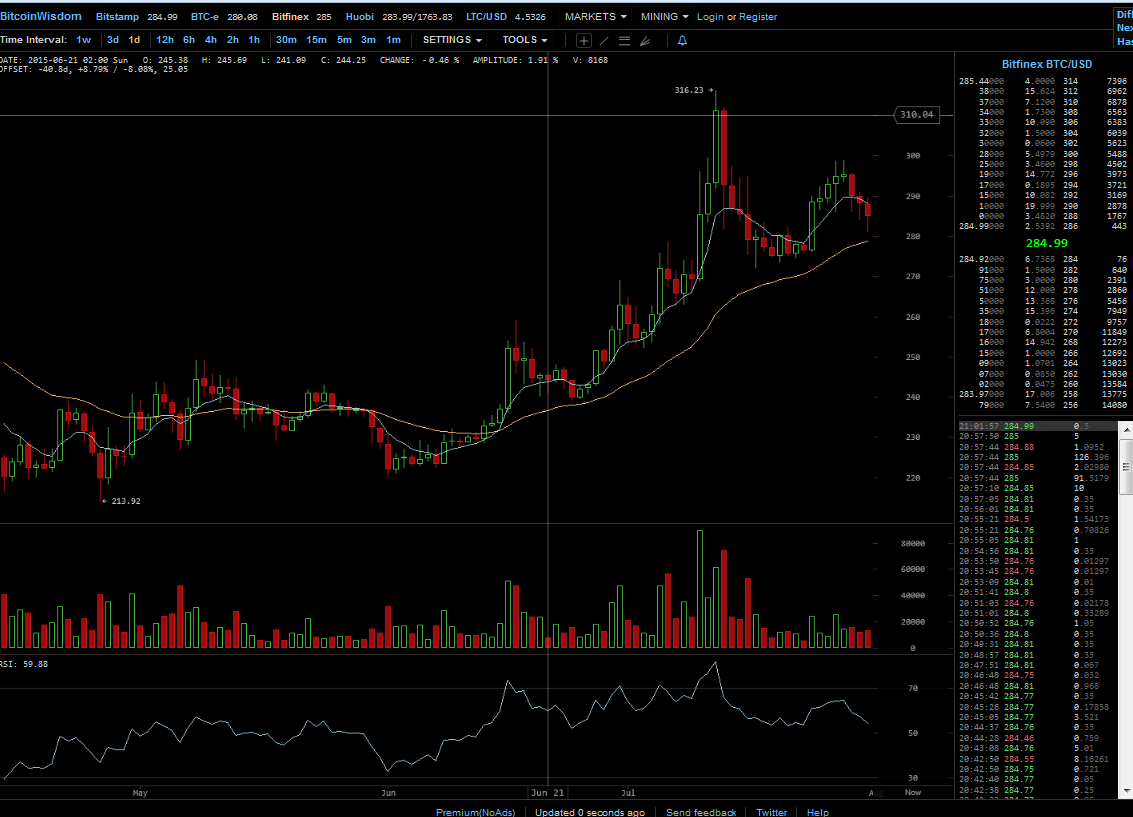Screen dimensions: 1133x817
Task: Open the LTC/USD market
Action: point(486,17)
